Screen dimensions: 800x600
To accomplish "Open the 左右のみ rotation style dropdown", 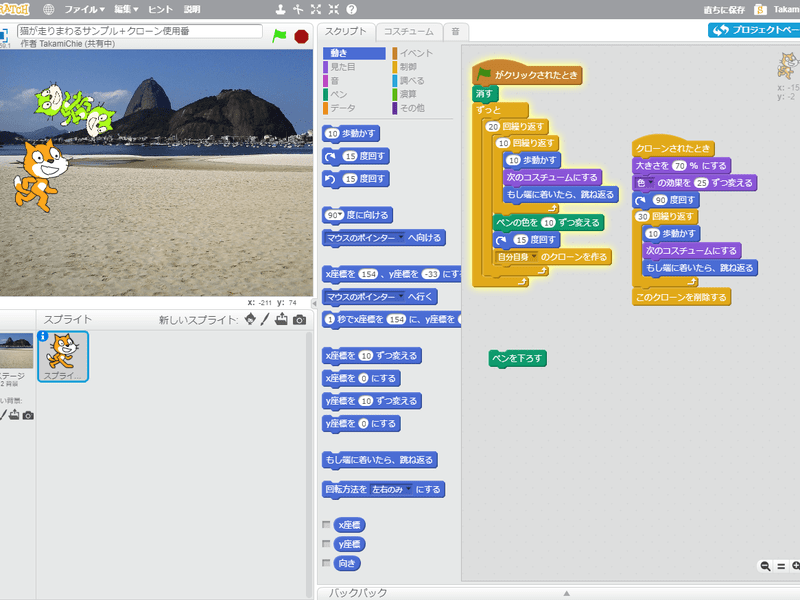I will tap(392, 490).
